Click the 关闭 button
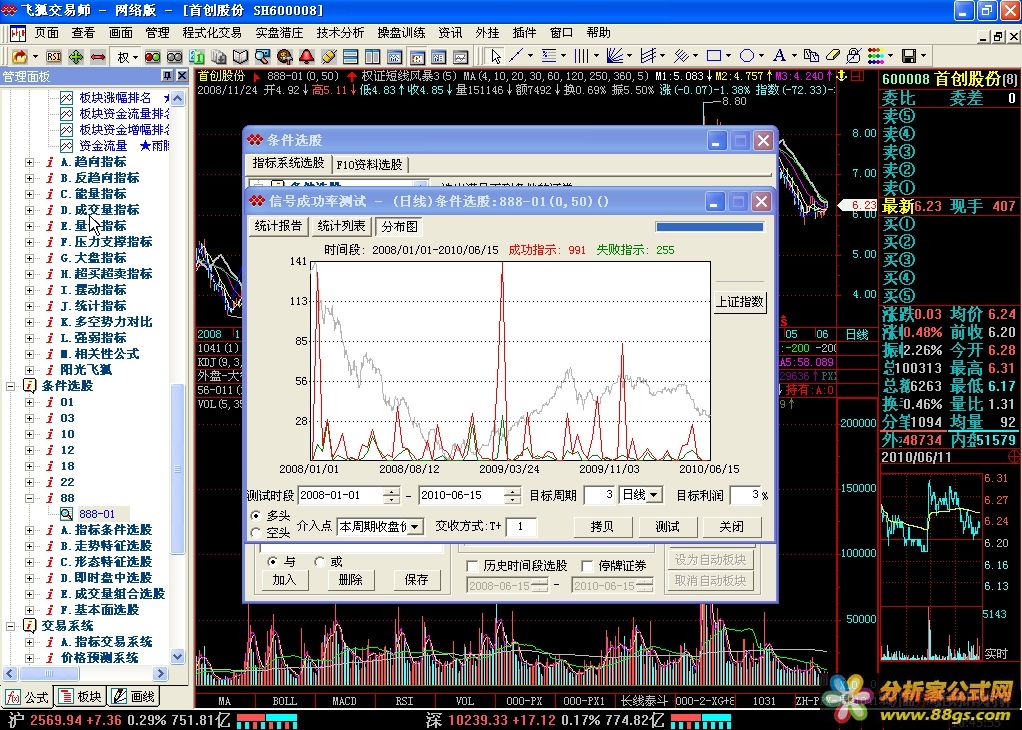Viewport: 1022px width, 730px height. click(x=731, y=526)
